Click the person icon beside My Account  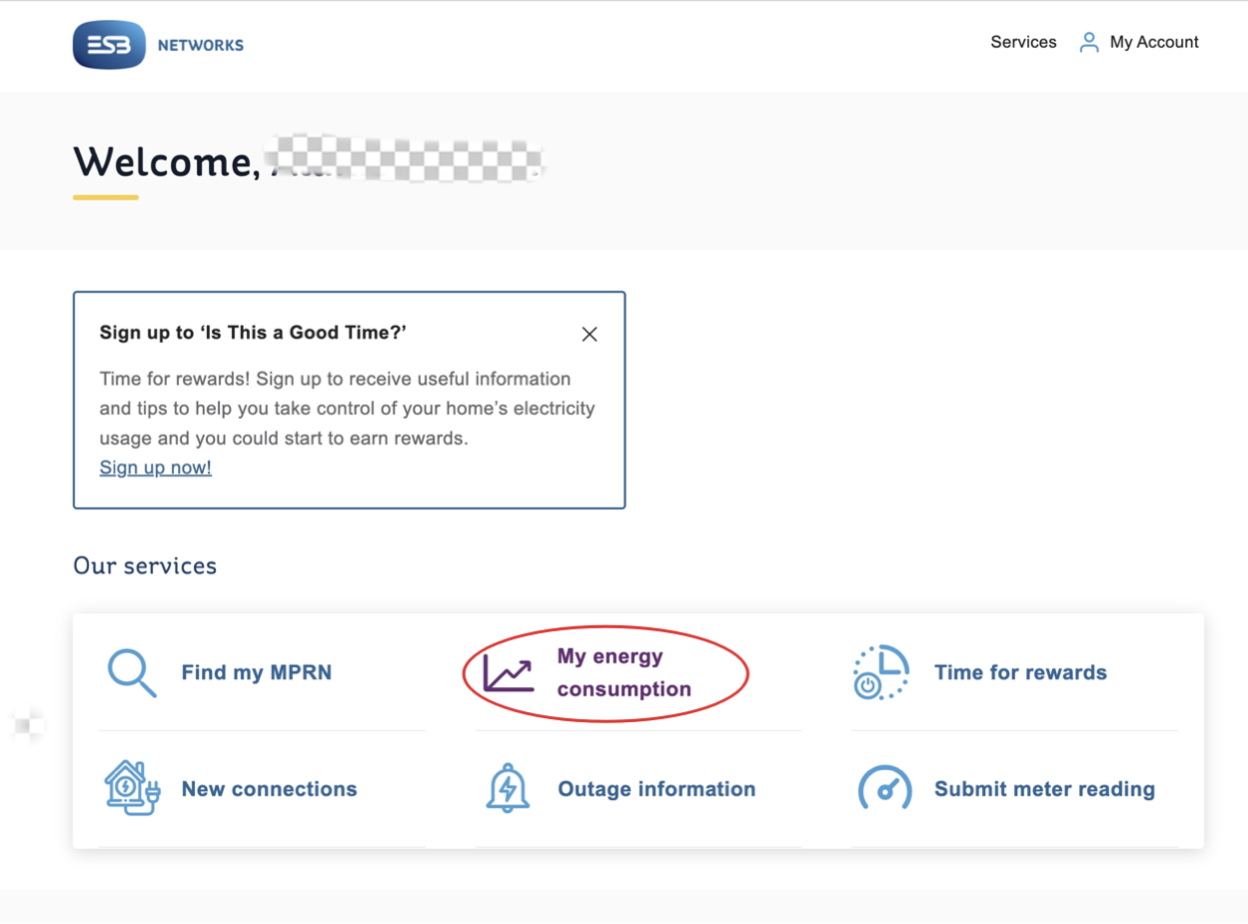[1089, 42]
